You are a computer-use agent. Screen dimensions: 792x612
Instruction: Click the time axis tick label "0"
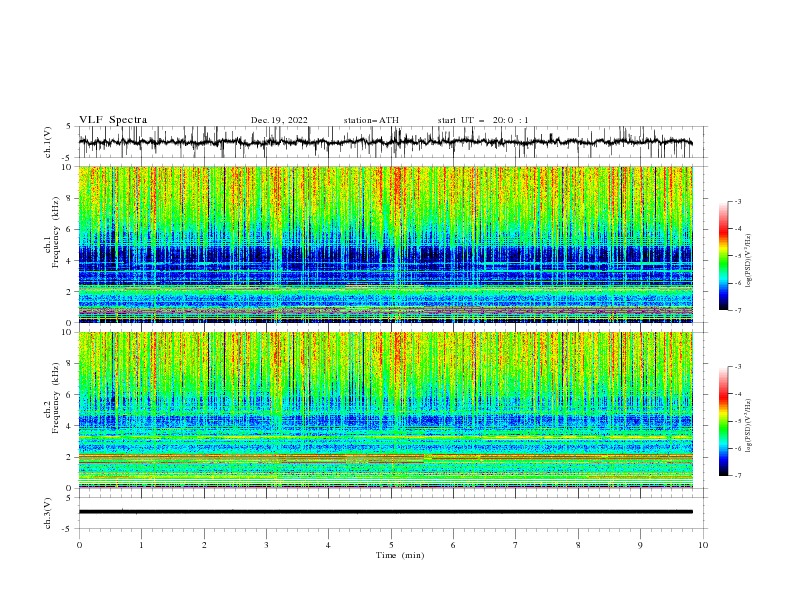pos(79,545)
